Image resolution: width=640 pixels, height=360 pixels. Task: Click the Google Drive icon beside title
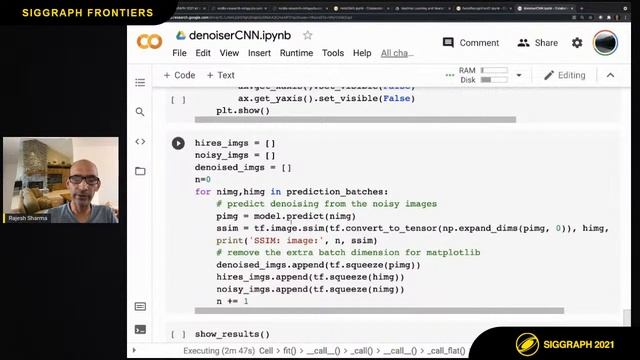180,36
